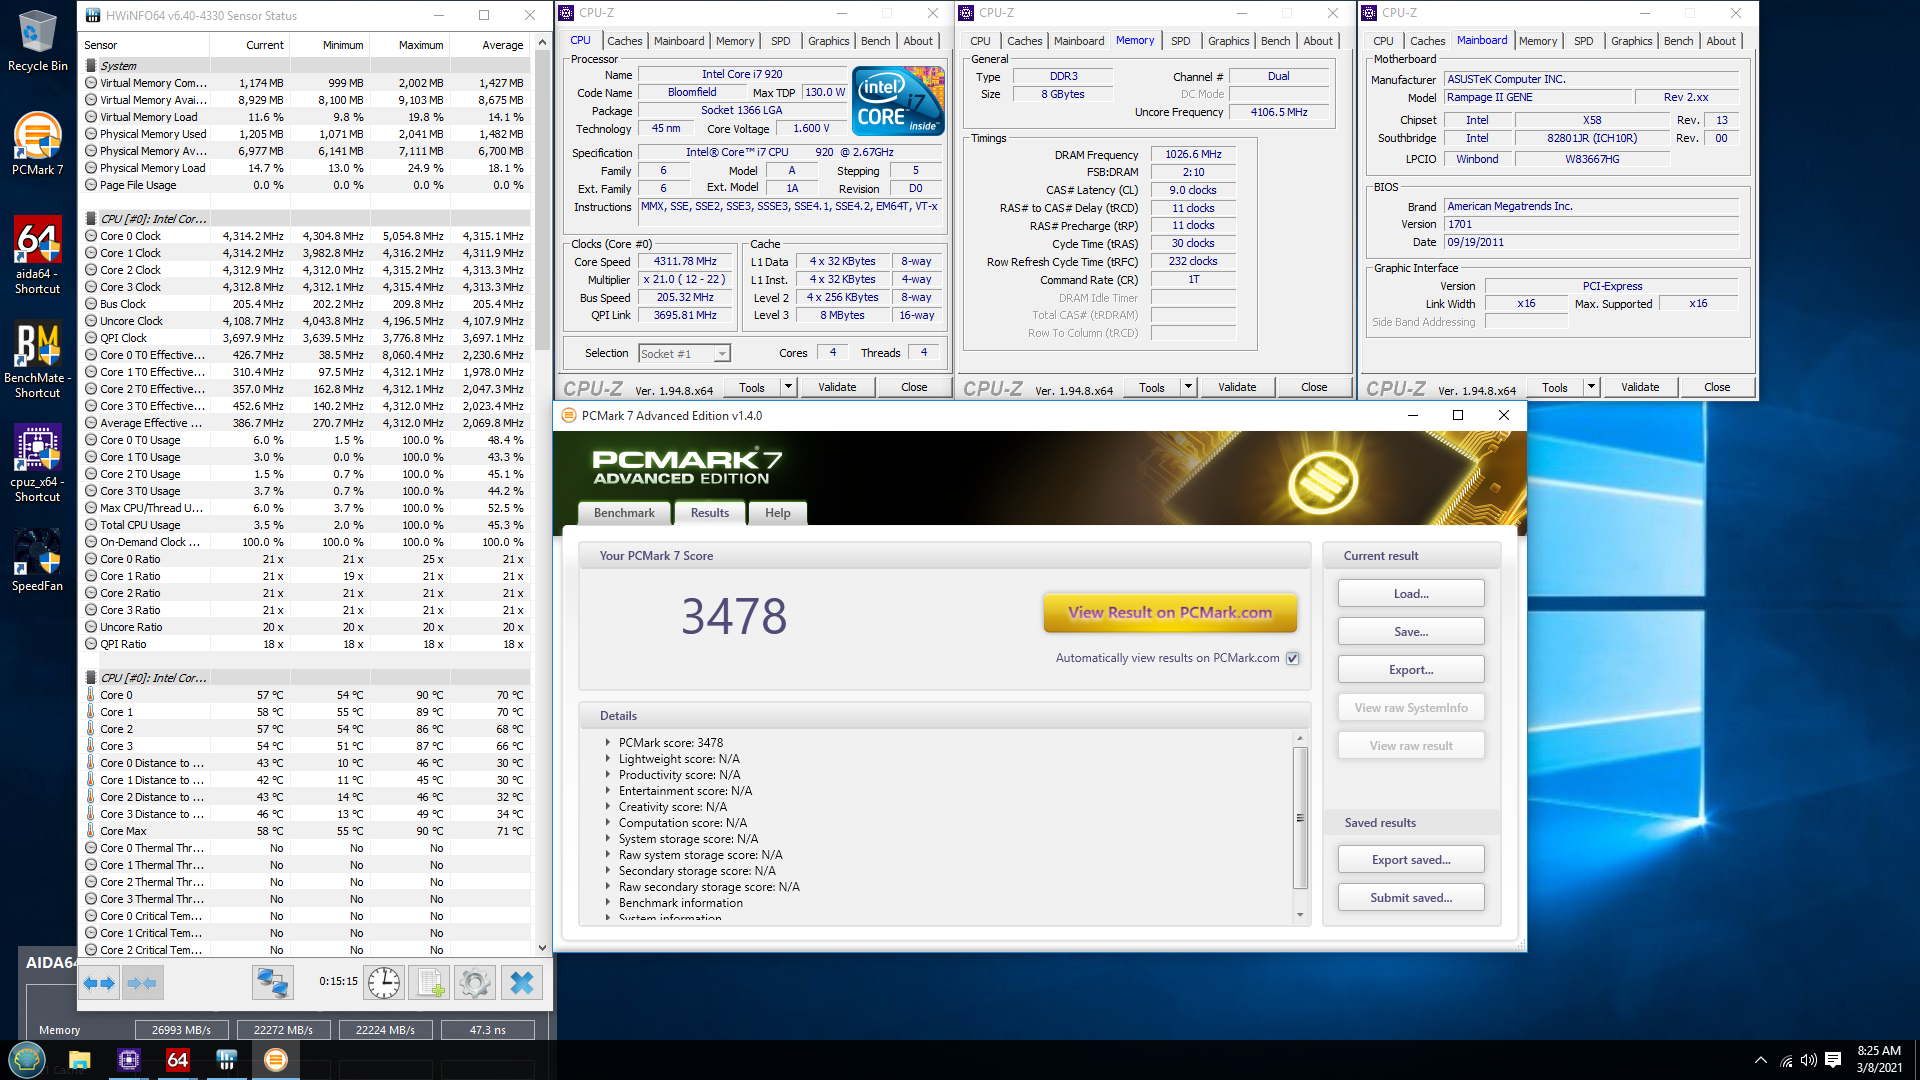Switch to Help tab in PCMark 7
Viewport: 1920px width, 1080px height.
pos(778,513)
